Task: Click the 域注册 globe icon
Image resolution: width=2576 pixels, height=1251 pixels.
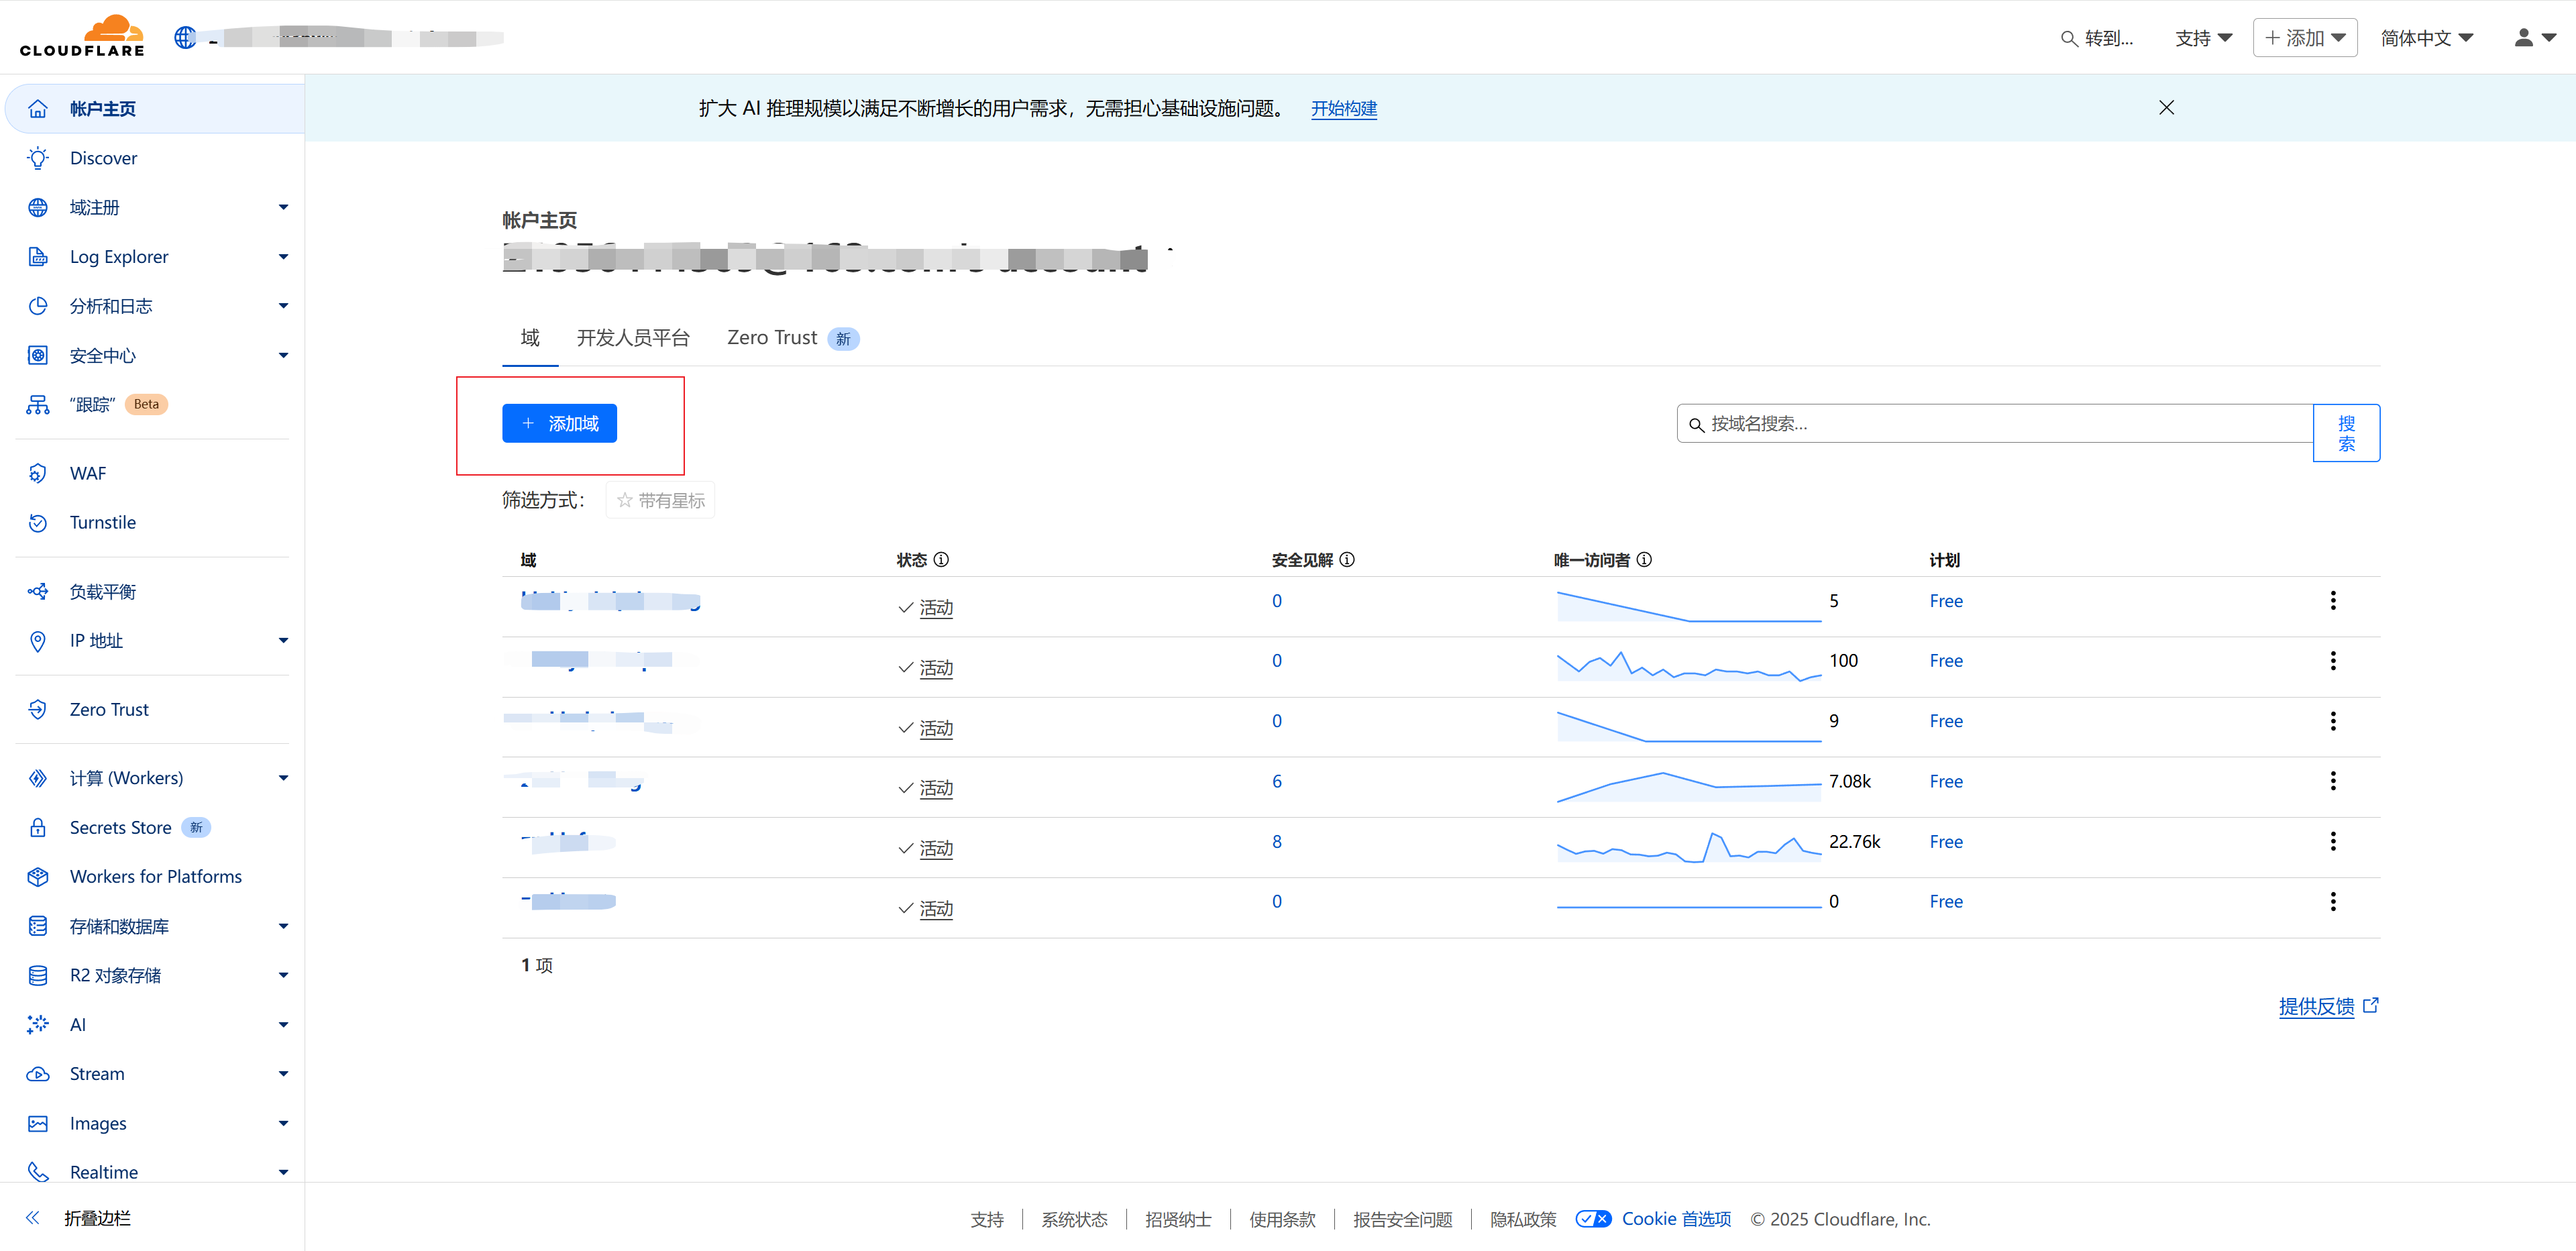Action: (x=38, y=207)
